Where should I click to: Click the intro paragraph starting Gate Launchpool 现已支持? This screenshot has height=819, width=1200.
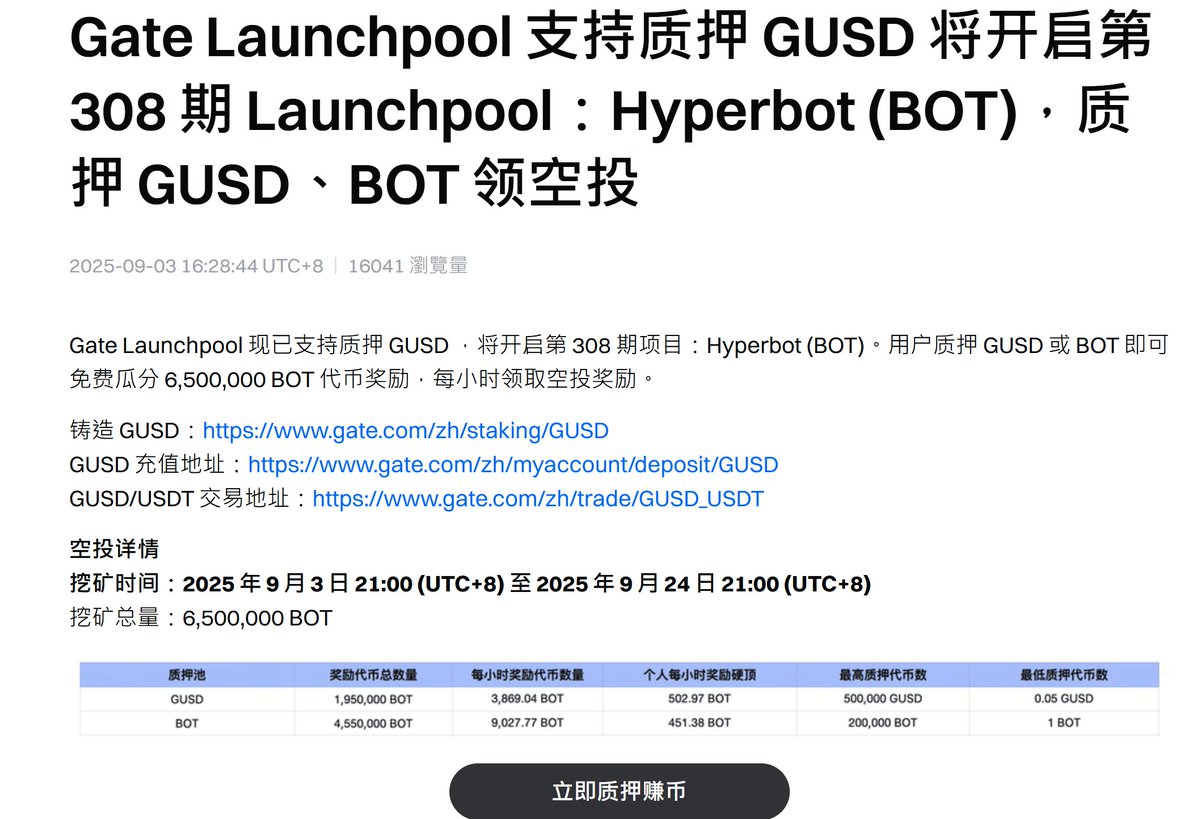tap(618, 363)
